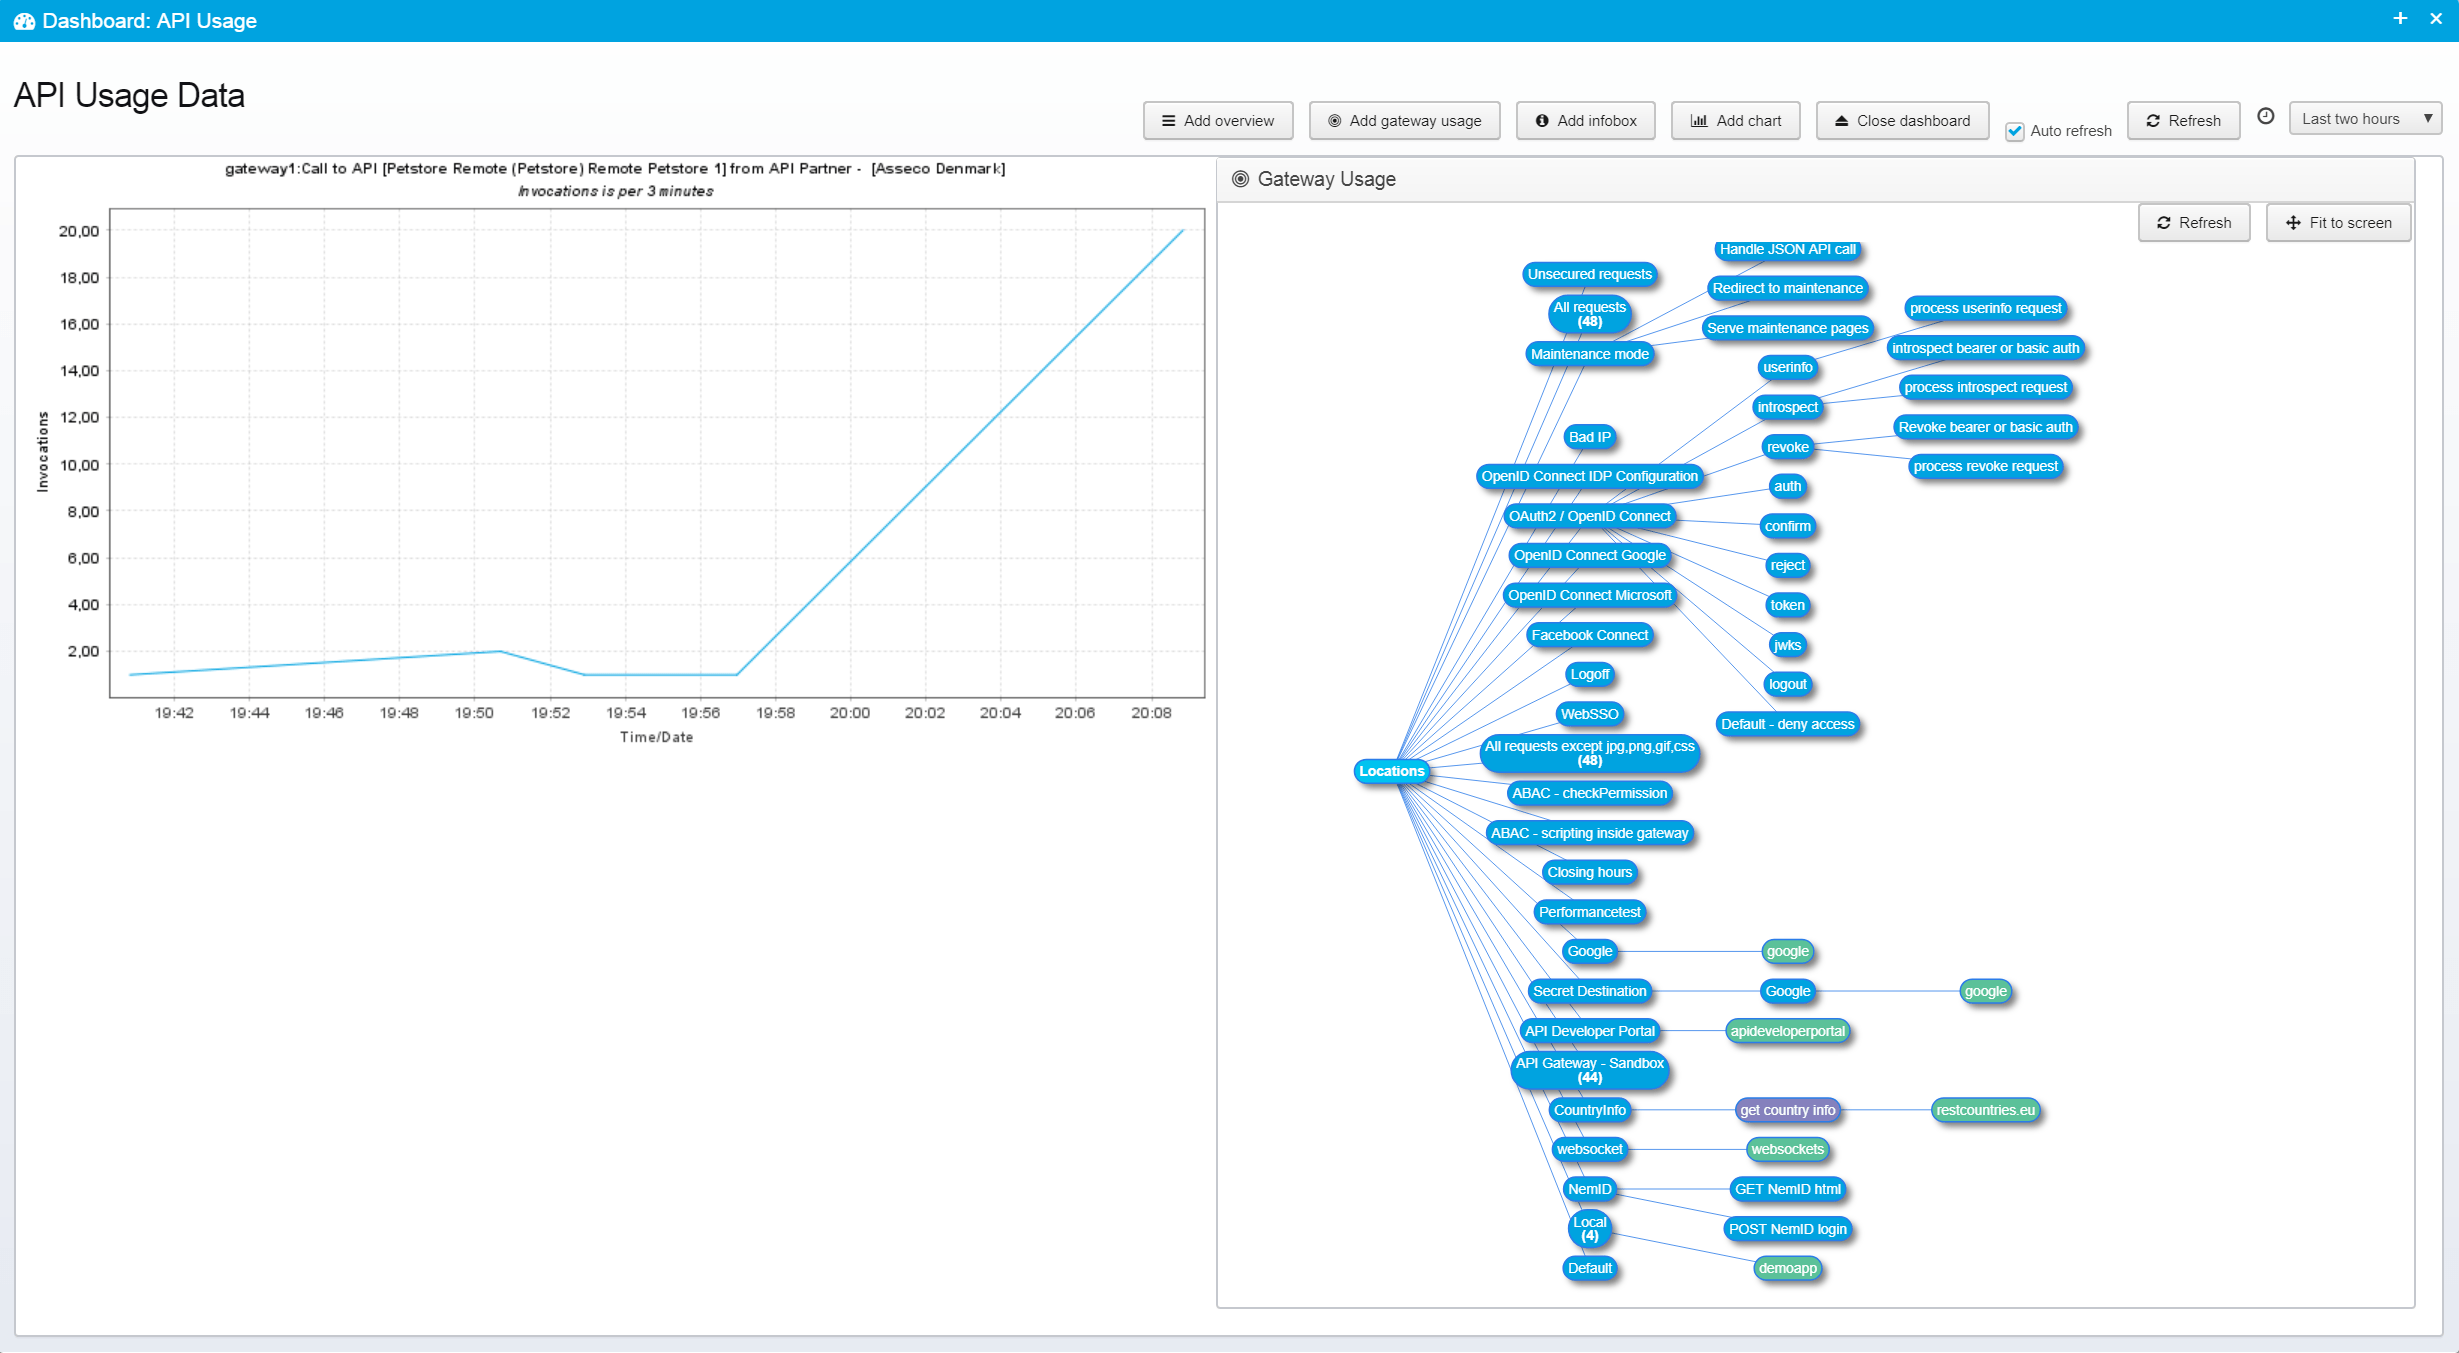This screenshot has height=1353, width=2459.
Task: Click the line chart peak near 20:08
Action: pyautogui.click(x=1182, y=231)
